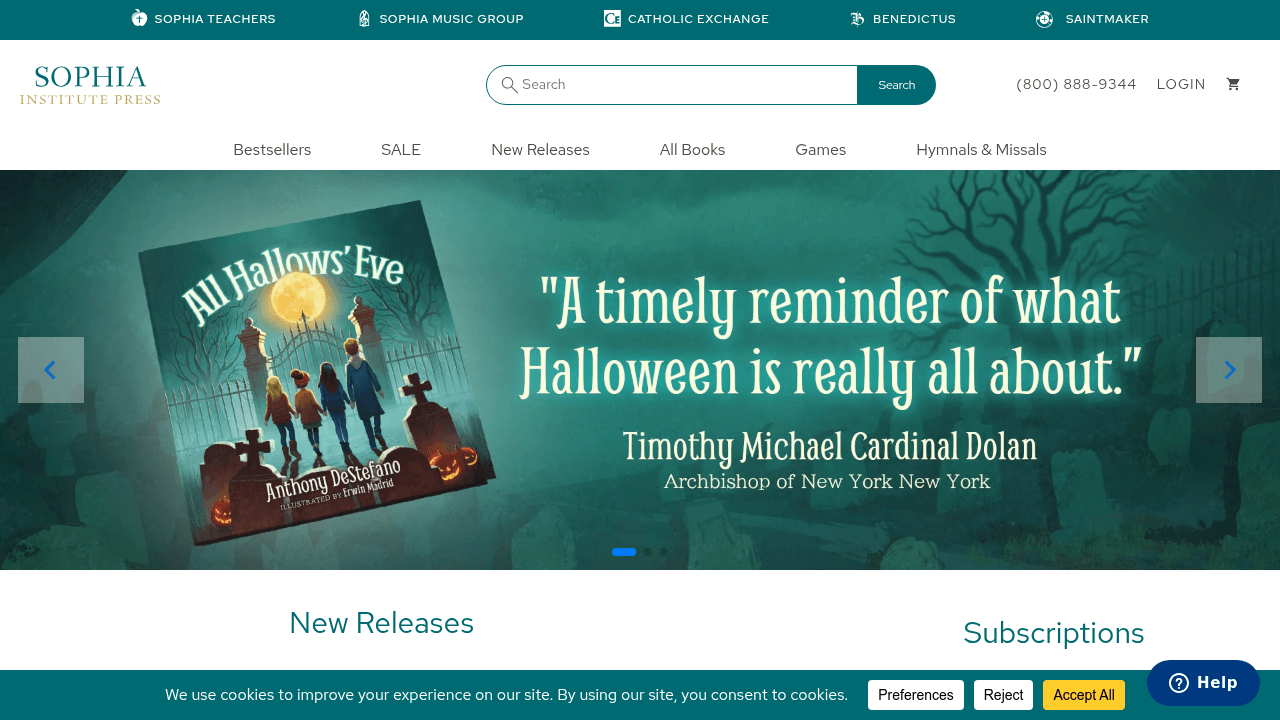Viewport: 1280px width, 720px height.
Task: Click the SaintMaker logo icon
Action: [x=1044, y=19]
